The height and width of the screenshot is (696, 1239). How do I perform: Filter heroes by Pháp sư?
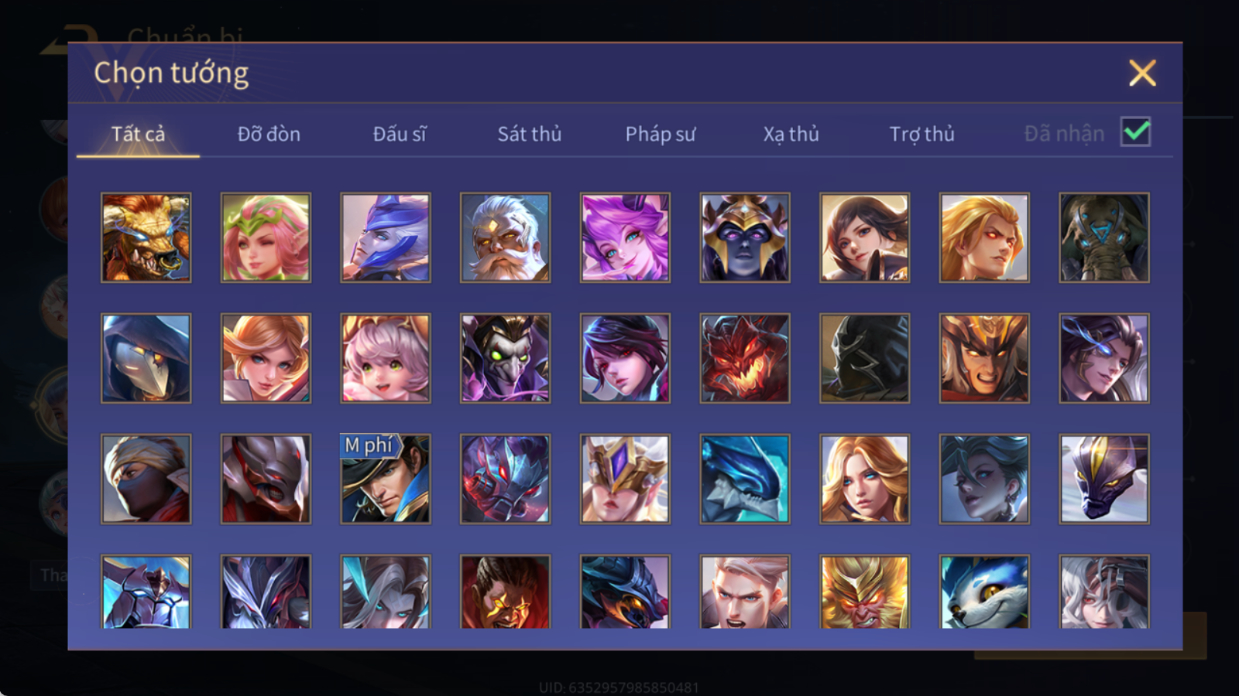660,134
